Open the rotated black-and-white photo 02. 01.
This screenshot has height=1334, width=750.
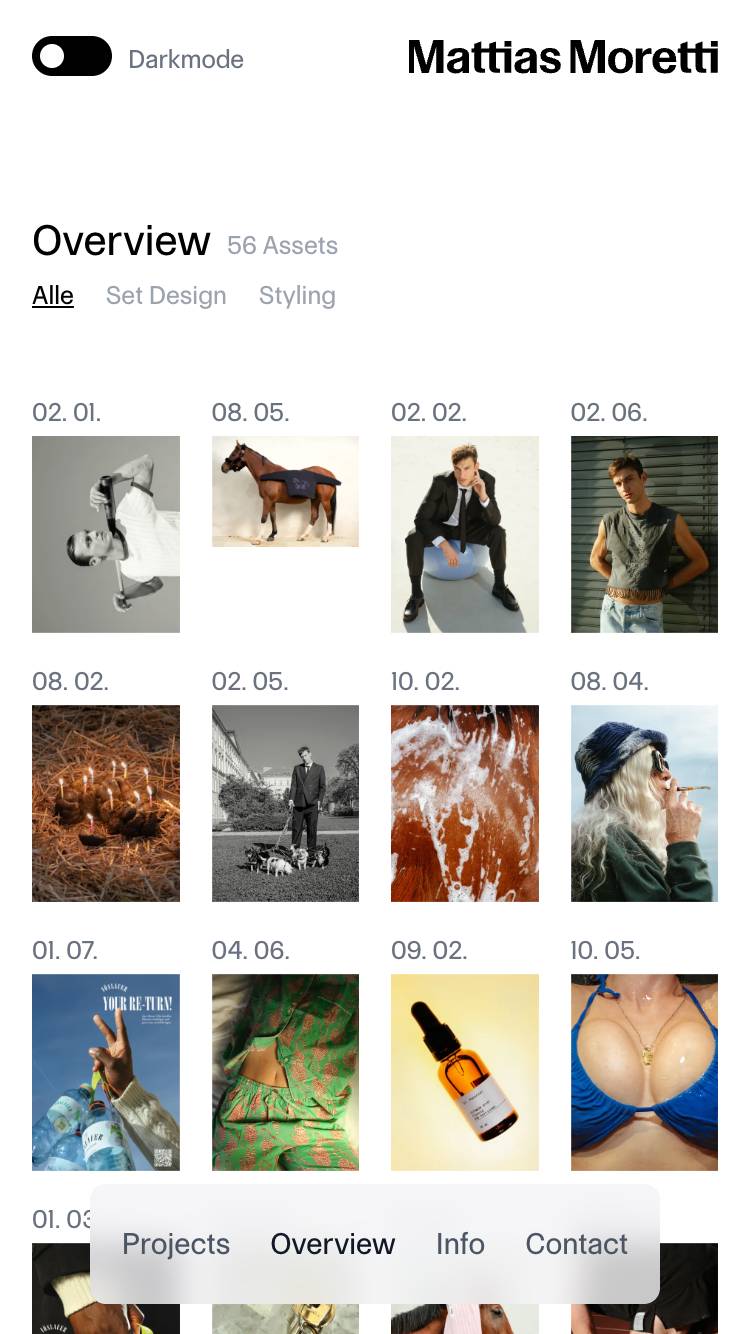(x=106, y=534)
